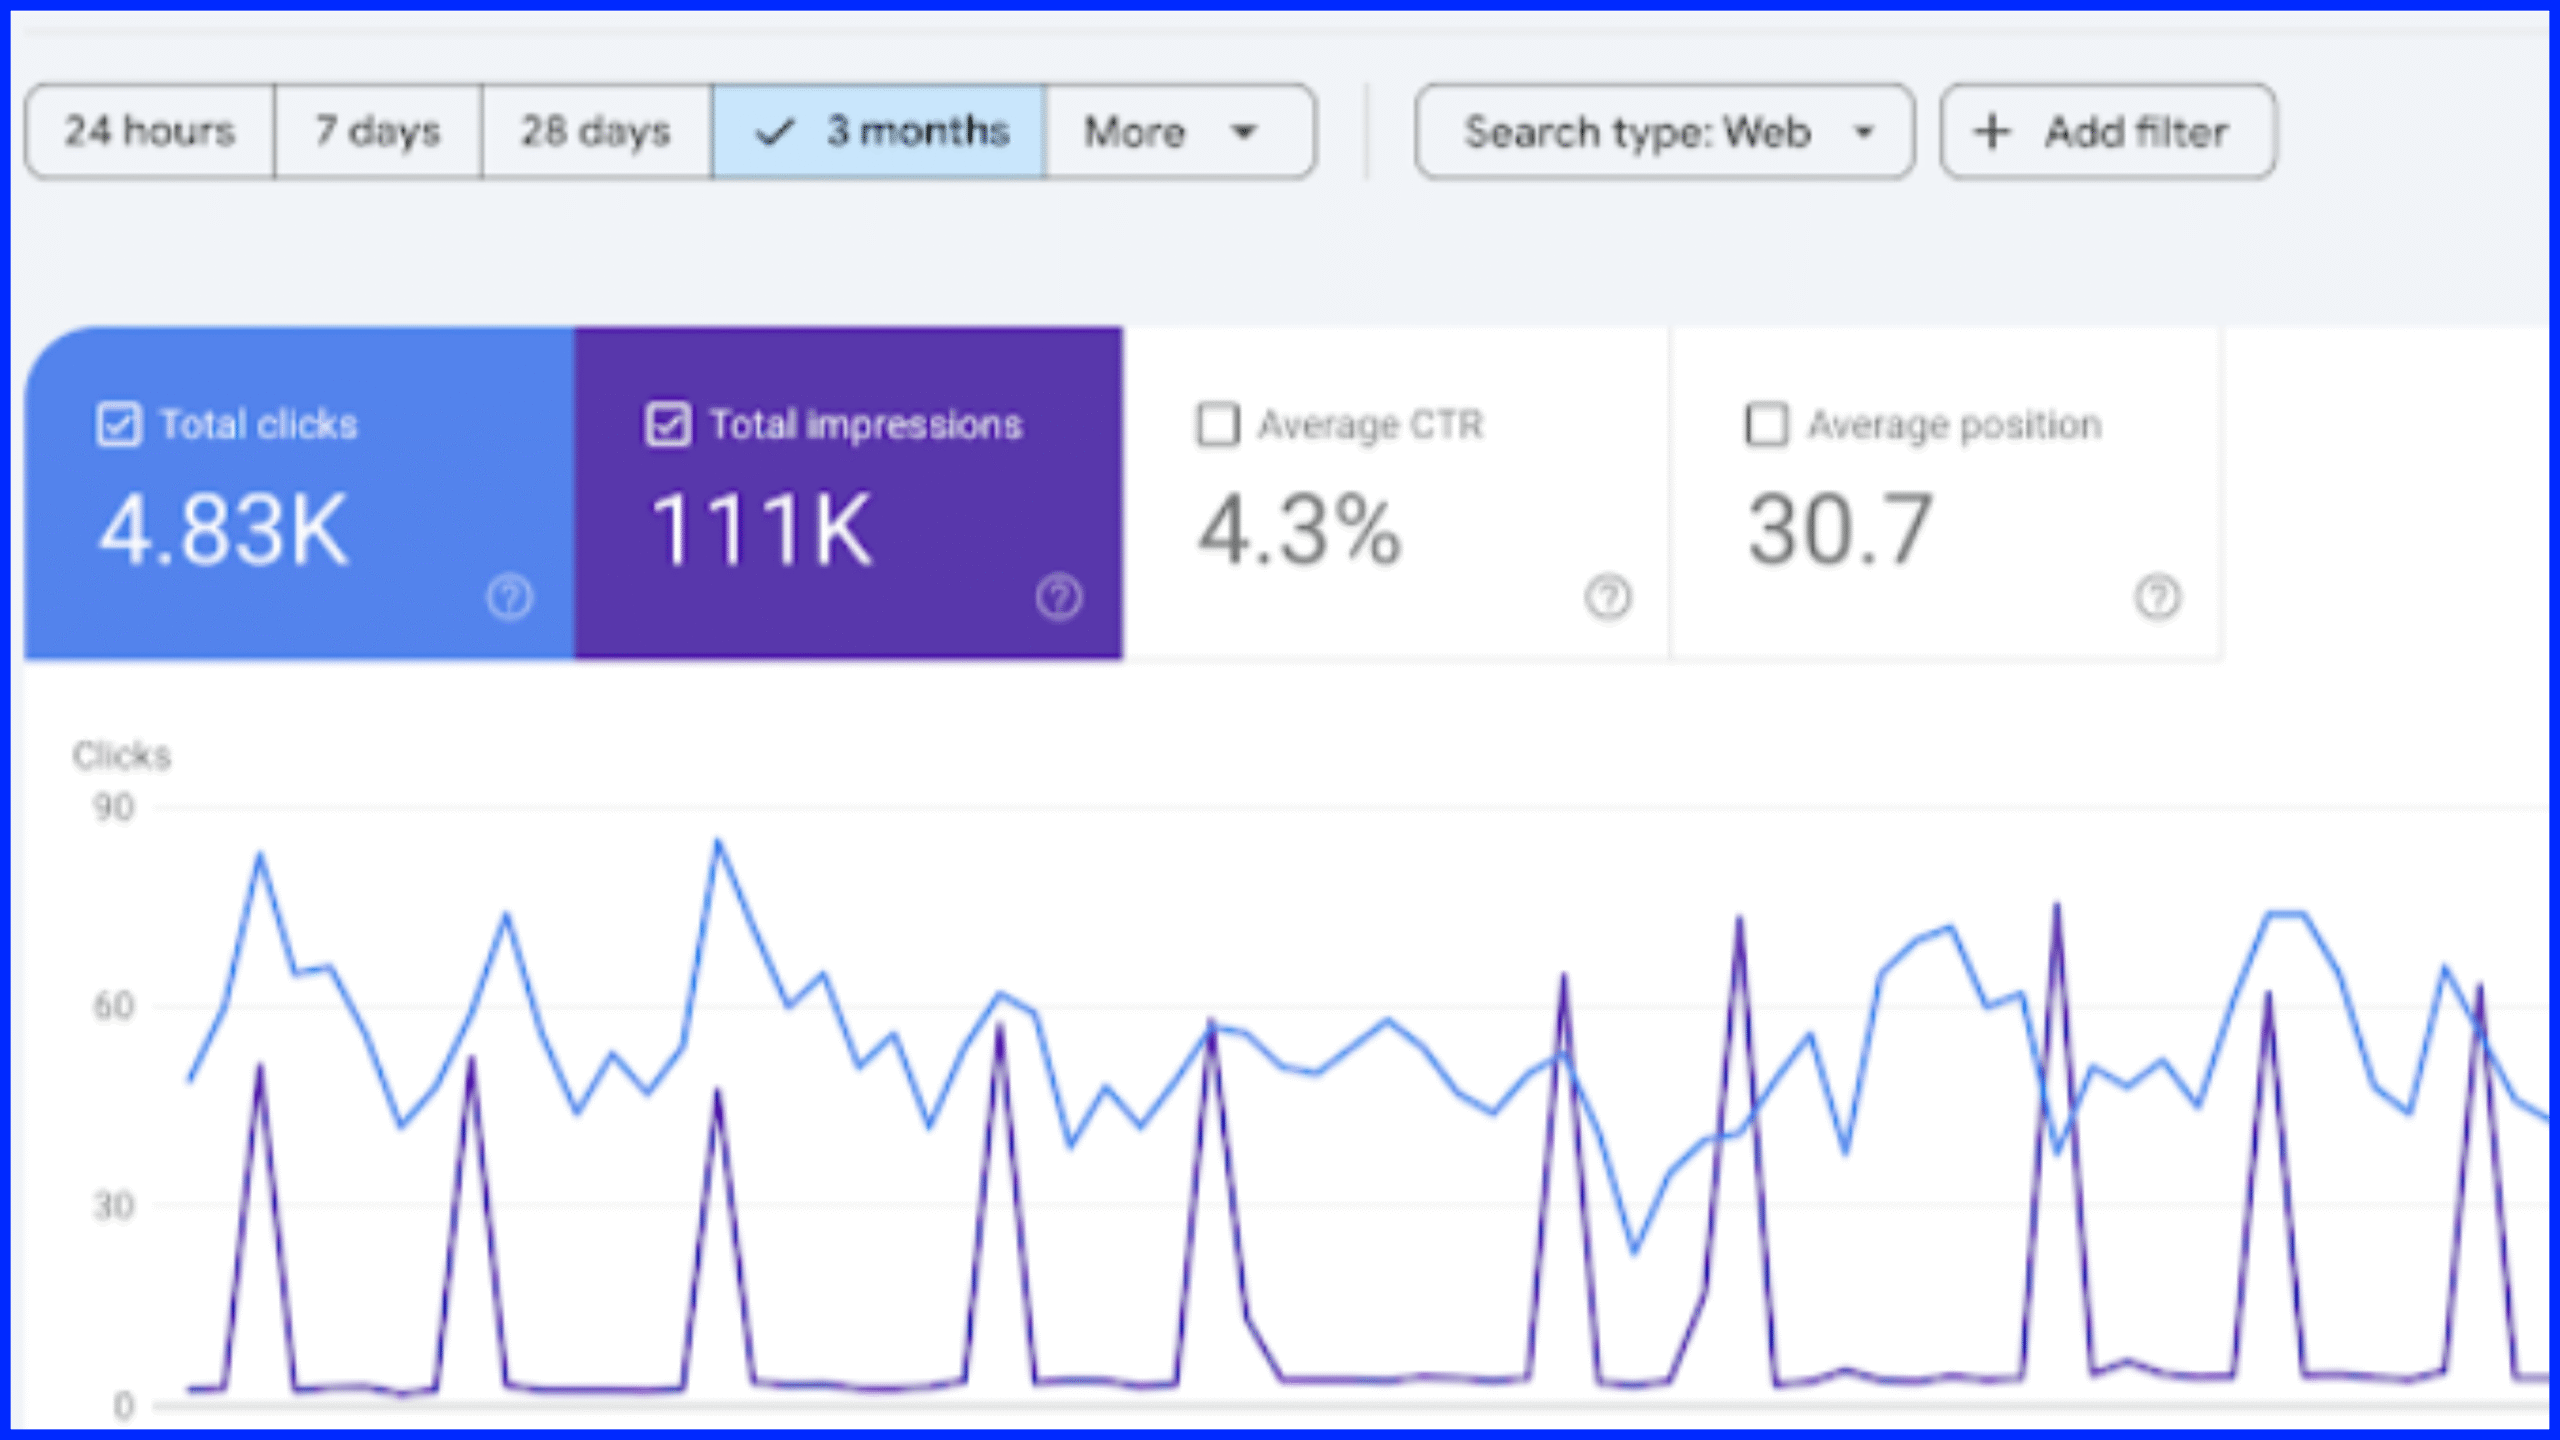The height and width of the screenshot is (1440, 2560).
Task: Click the 4.3% Average CTR value card
Action: [x=1300, y=530]
